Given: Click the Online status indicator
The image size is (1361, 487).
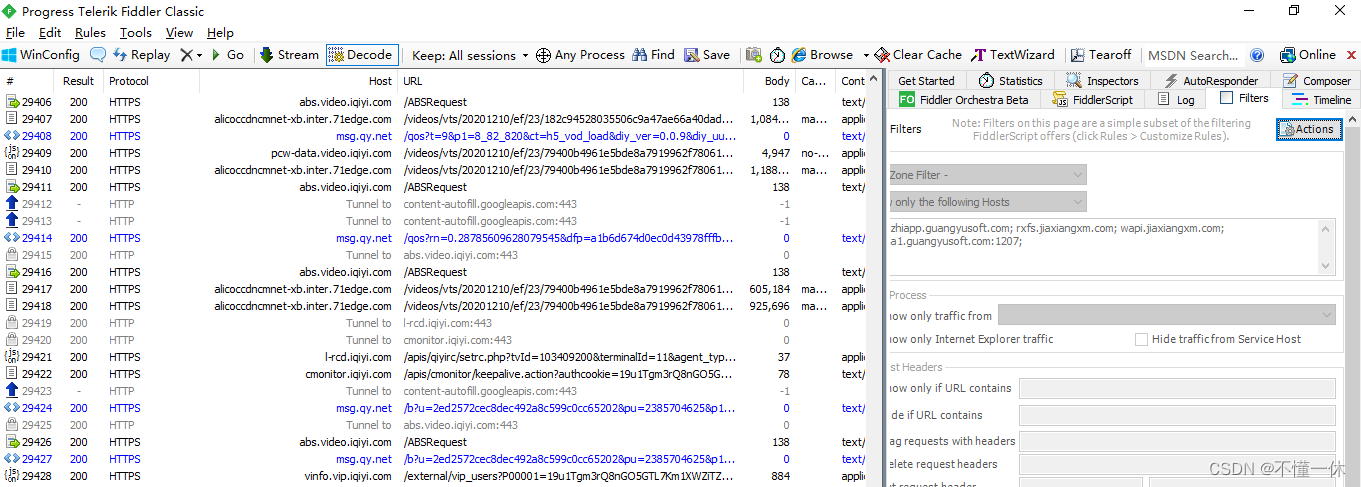Looking at the screenshot, I should (x=1308, y=55).
